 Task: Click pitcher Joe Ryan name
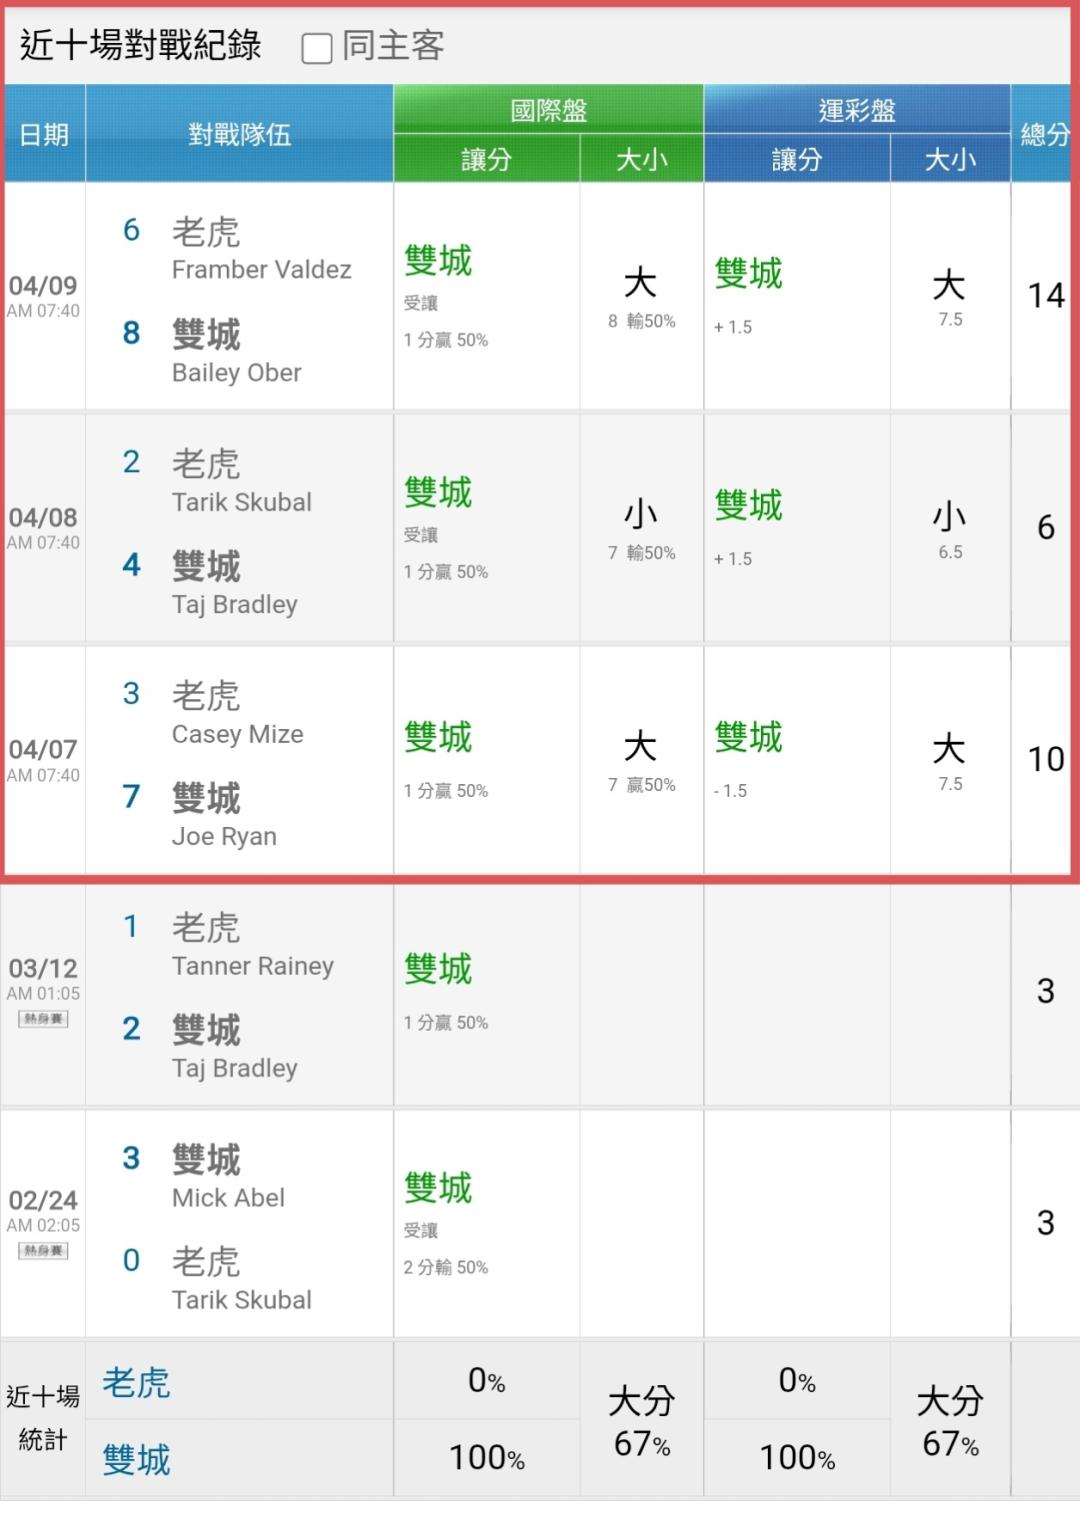click(x=224, y=837)
